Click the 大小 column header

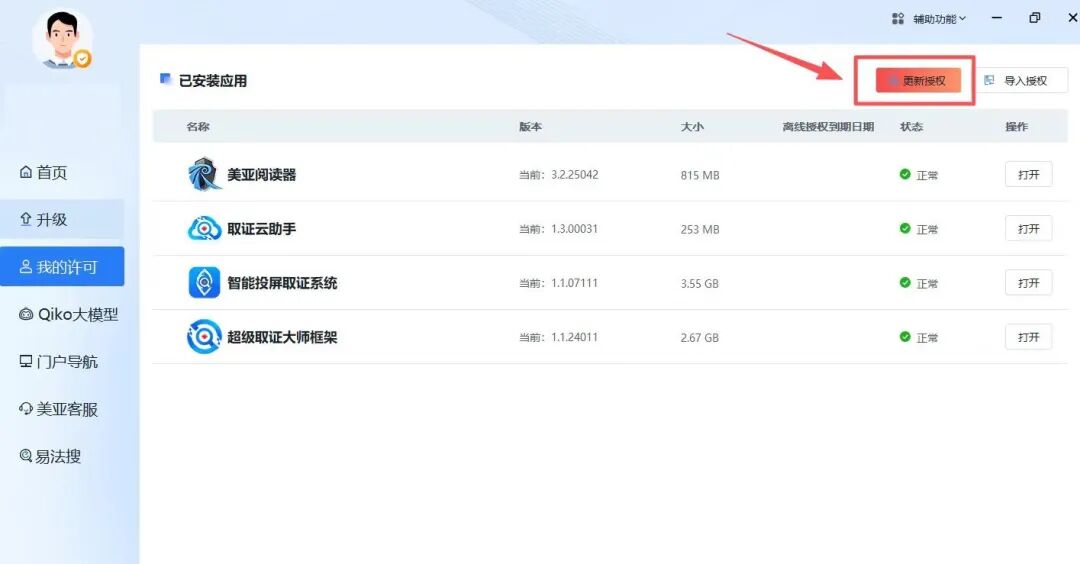[692, 127]
